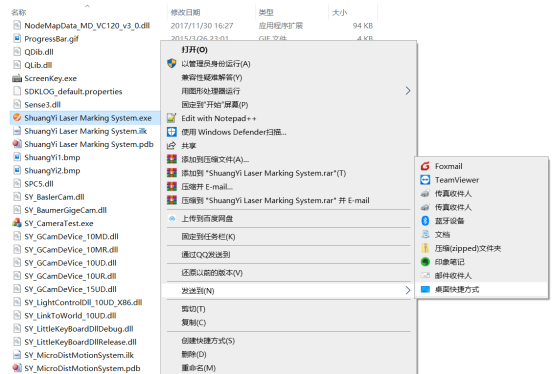The image size is (553, 374).
Task: Select SY_GCamDeVice_10MD.dll file
Action: [x=71, y=236]
